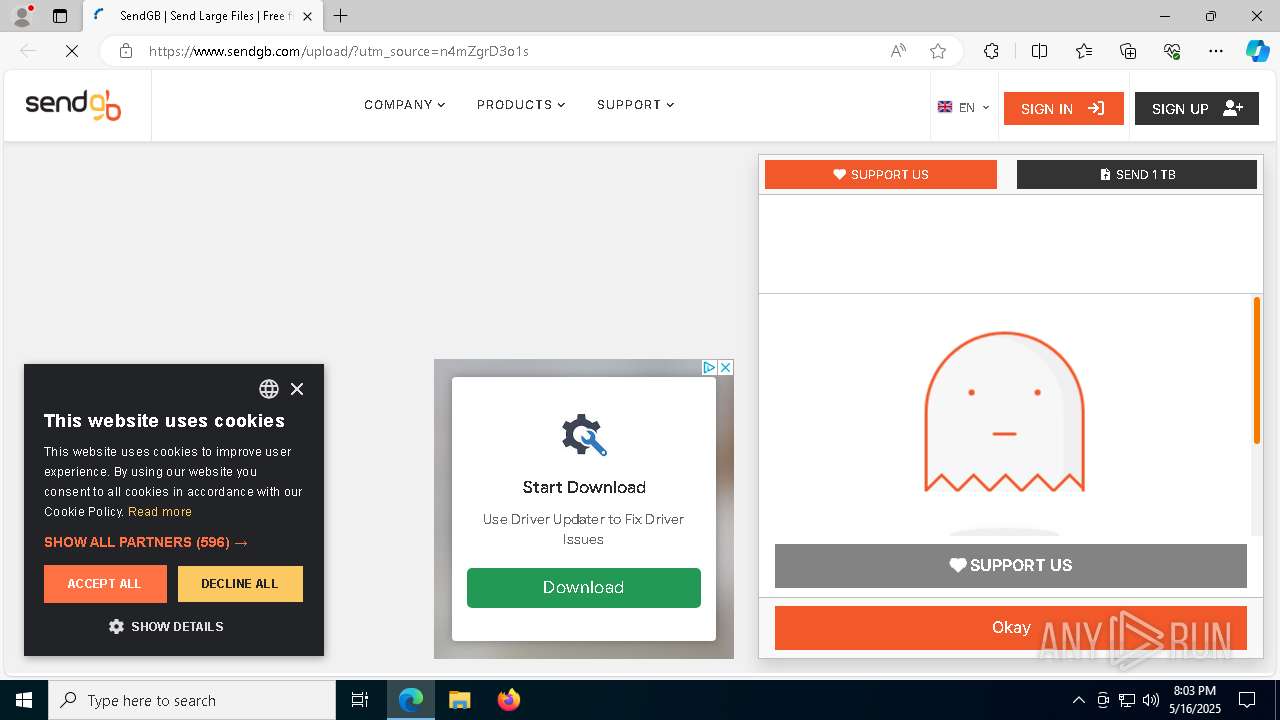Expand the PRODUCTS menu

coord(521,105)
